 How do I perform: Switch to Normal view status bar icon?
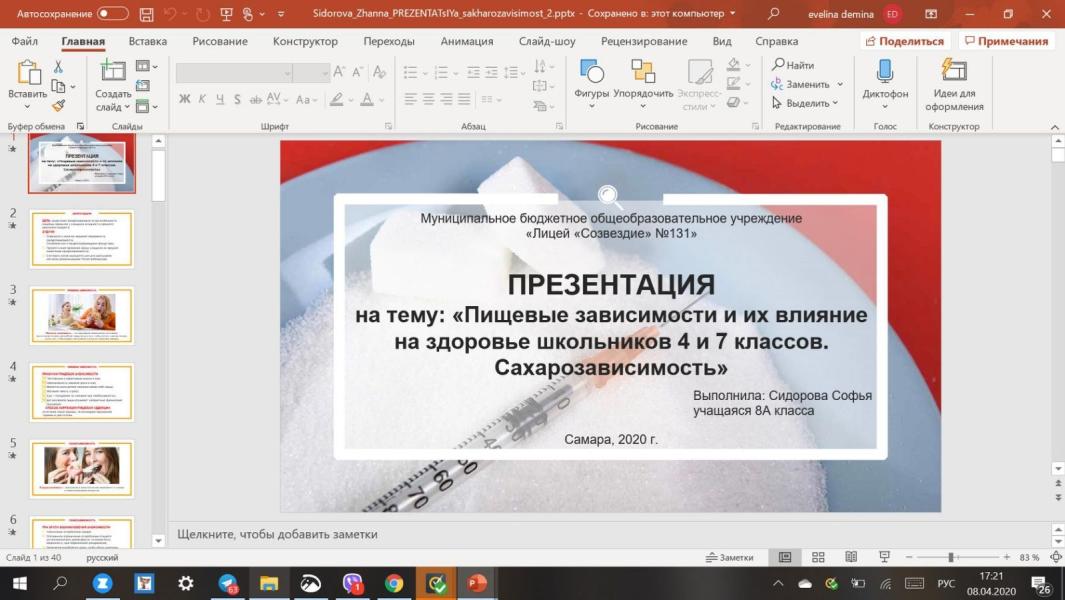coord(785,557)
